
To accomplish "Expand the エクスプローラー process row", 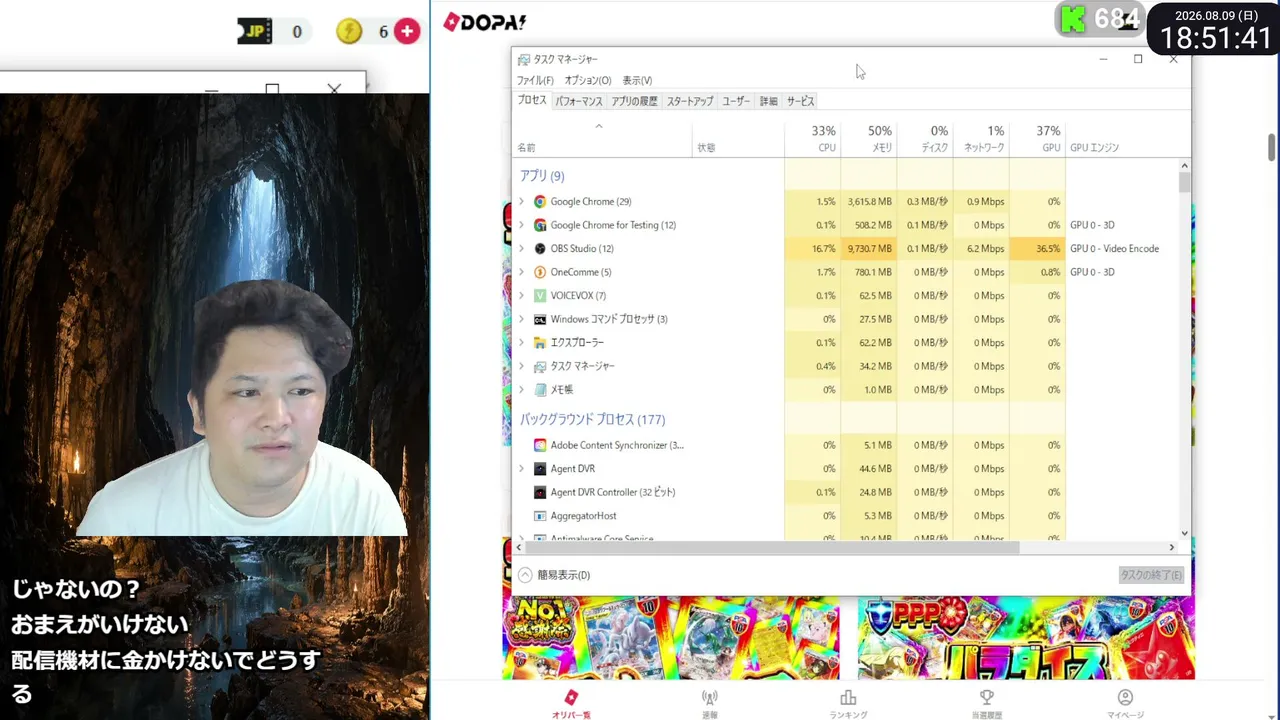I will coord(521,343).
